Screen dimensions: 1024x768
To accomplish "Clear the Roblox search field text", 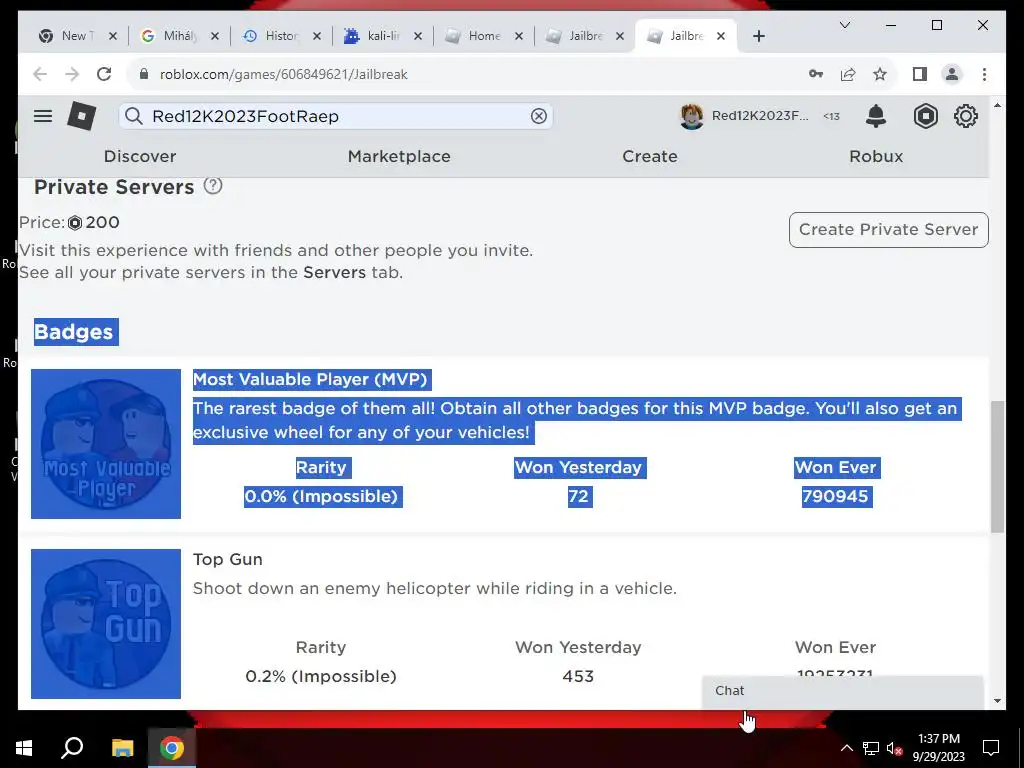I will (539, 116).
